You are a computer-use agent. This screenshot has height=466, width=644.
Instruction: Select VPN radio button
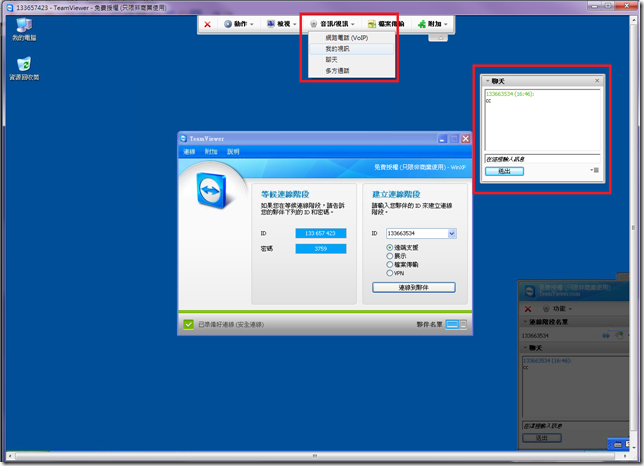389,273
